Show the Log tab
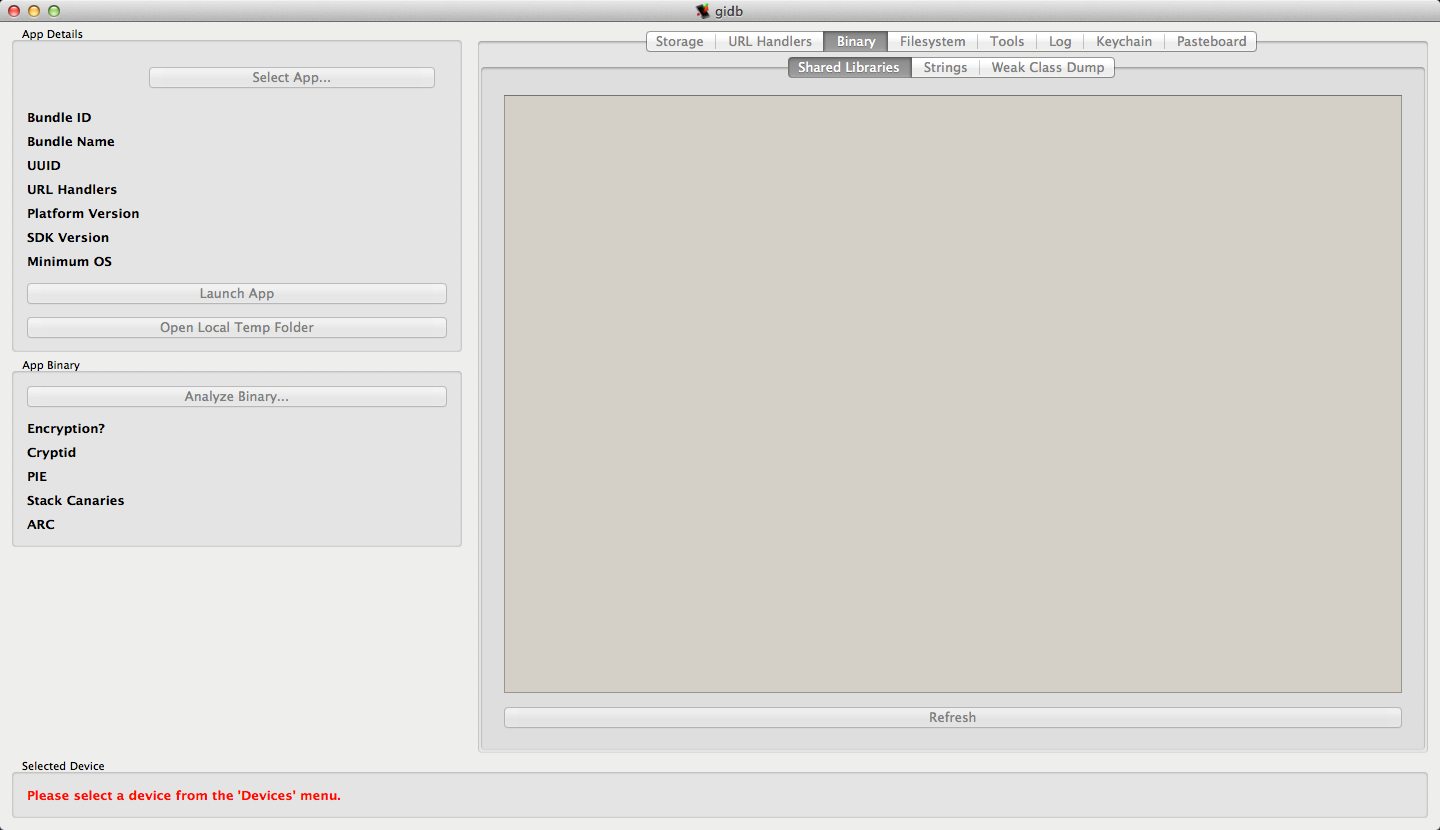Viewport: 1440px width, 830px height. (1059, 41)
